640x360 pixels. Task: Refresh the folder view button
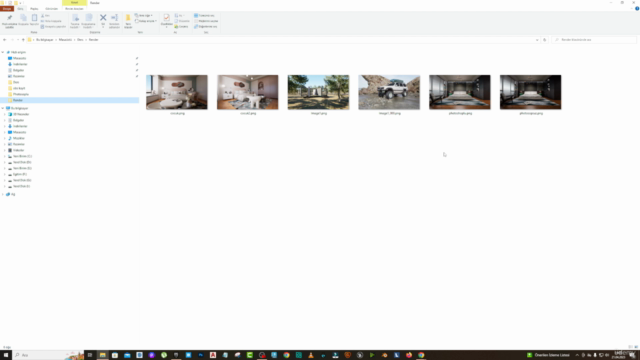click(544, 40)
